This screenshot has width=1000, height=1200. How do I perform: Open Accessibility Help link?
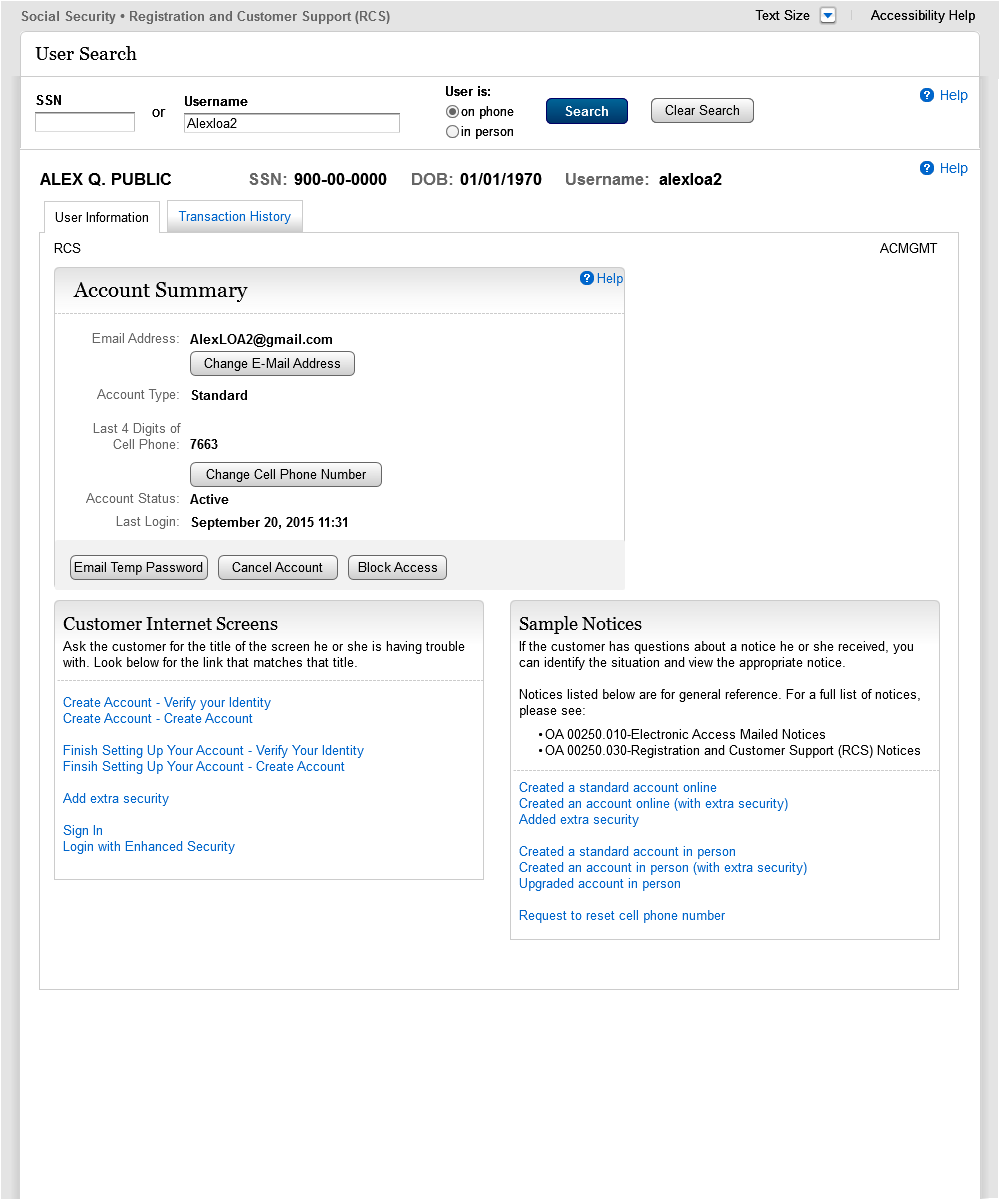923,15
